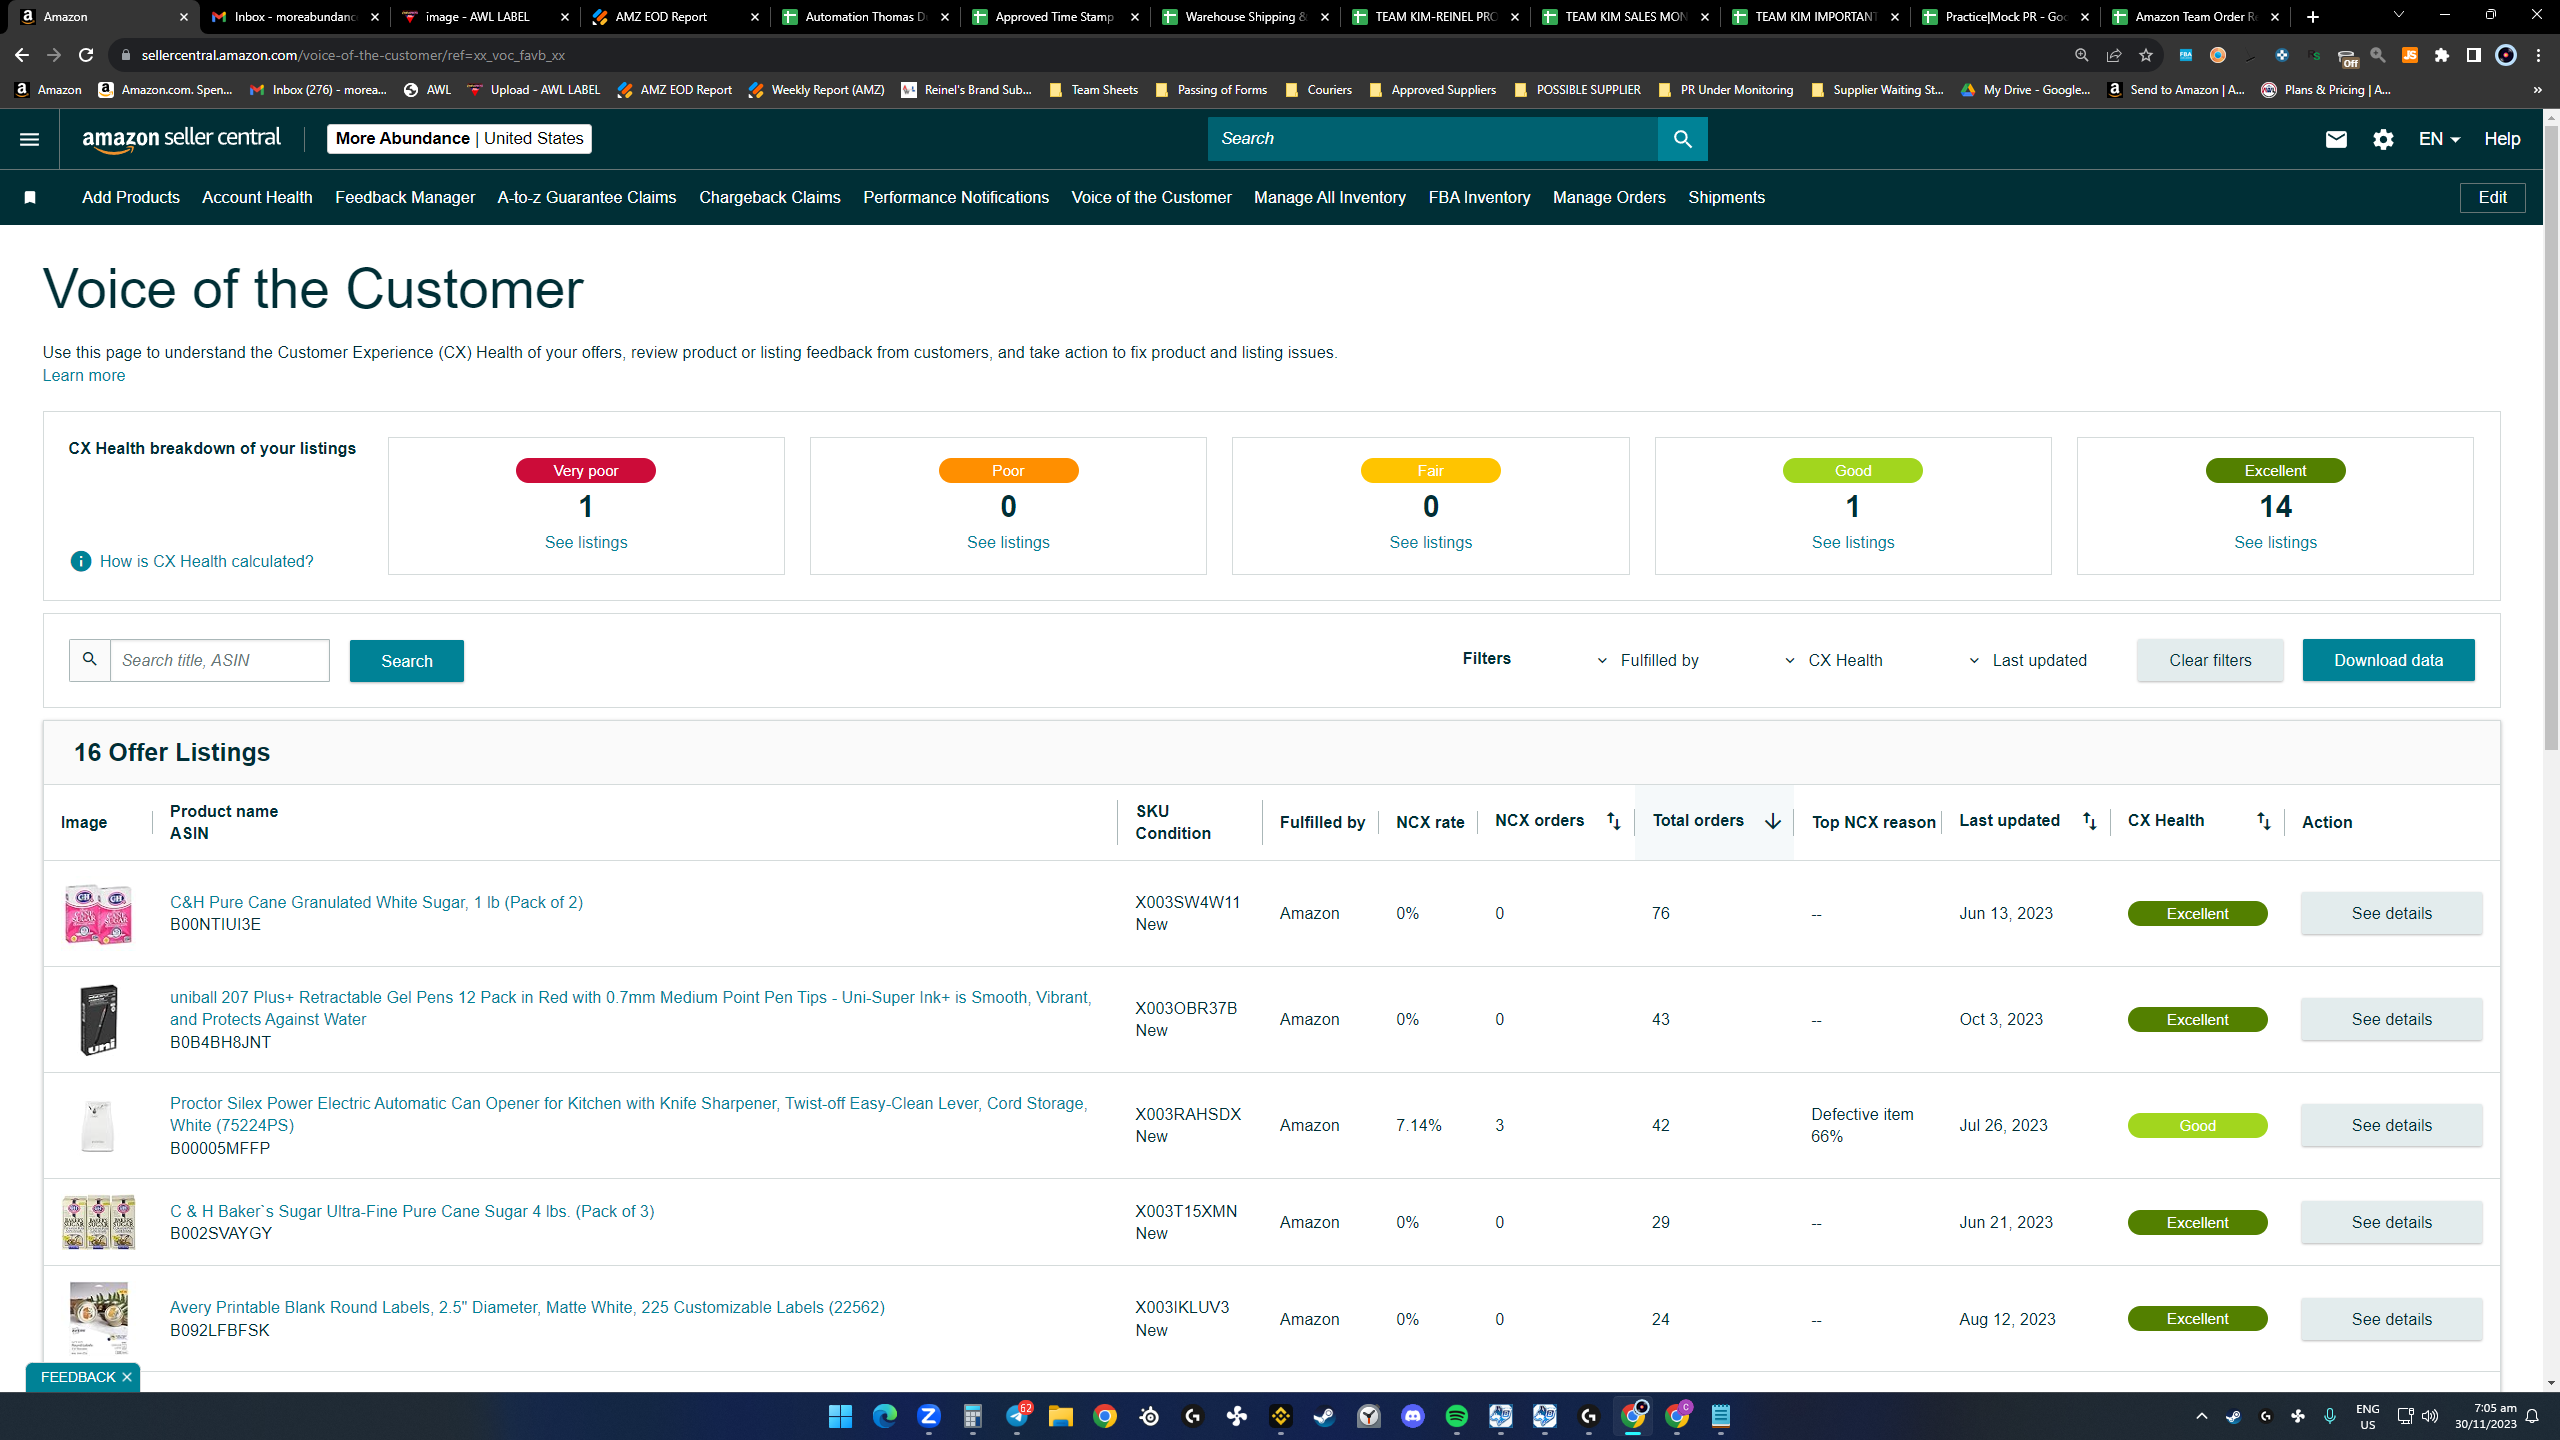Sort the table by Last updated column
The image size is (2560, 1440).
point(2089,821)
